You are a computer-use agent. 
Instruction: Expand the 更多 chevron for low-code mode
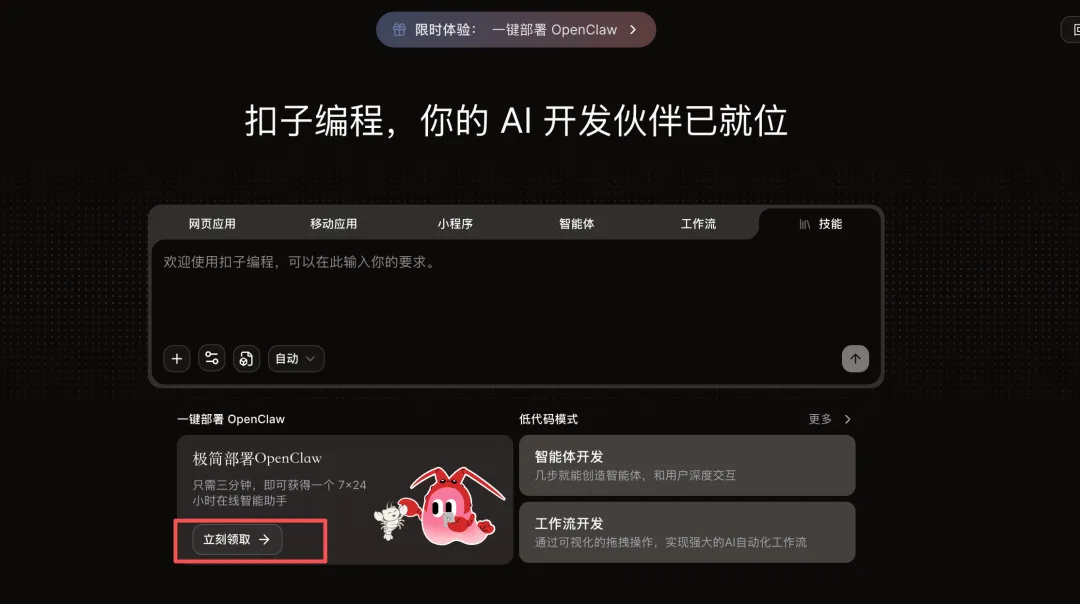[847, 419]
